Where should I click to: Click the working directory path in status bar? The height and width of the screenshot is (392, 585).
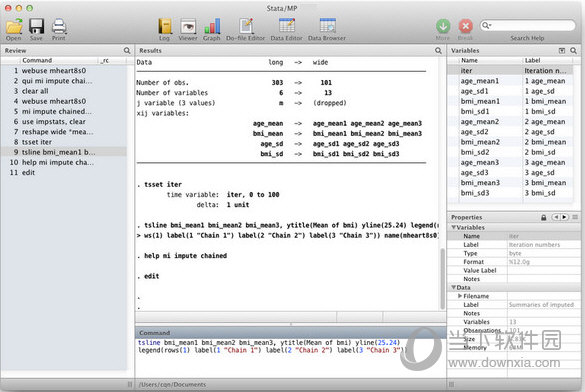[x=172, y=384]
